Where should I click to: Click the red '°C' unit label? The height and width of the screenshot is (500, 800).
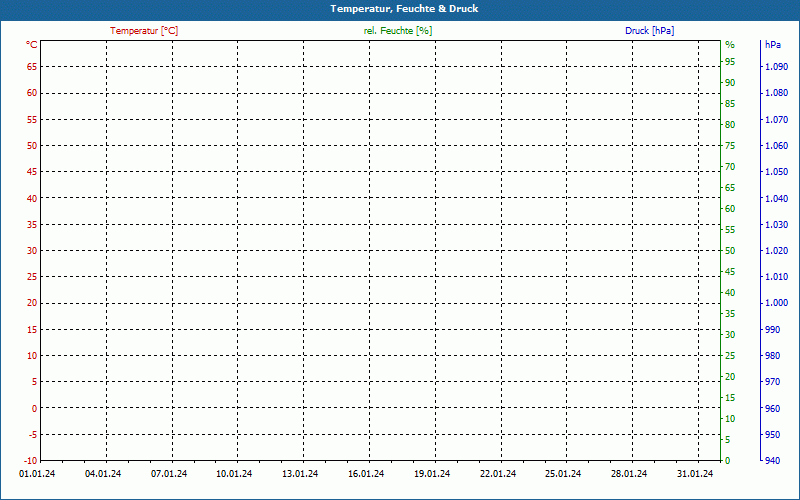click(x=32, y=45)
